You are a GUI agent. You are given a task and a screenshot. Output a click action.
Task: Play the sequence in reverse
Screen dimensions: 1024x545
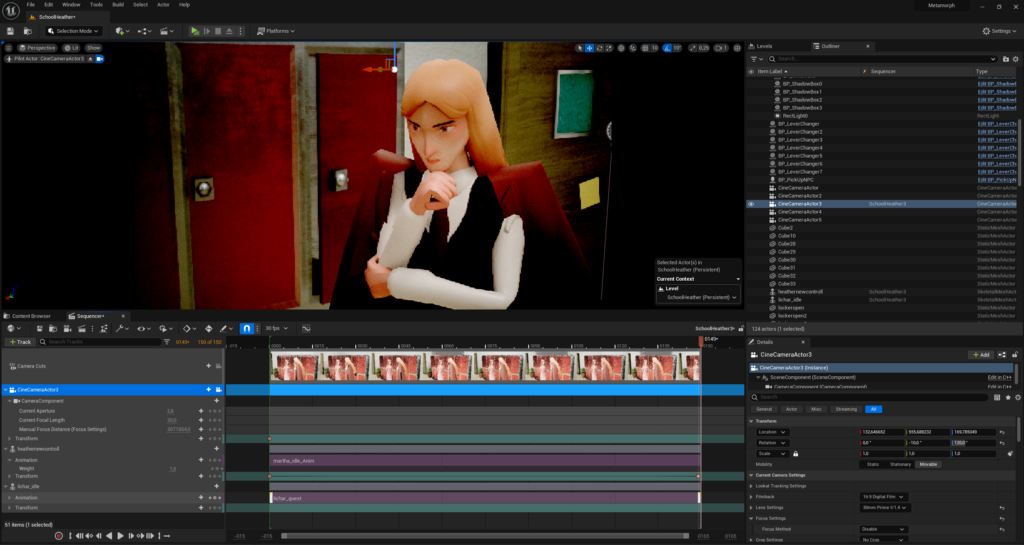(109, 536)
